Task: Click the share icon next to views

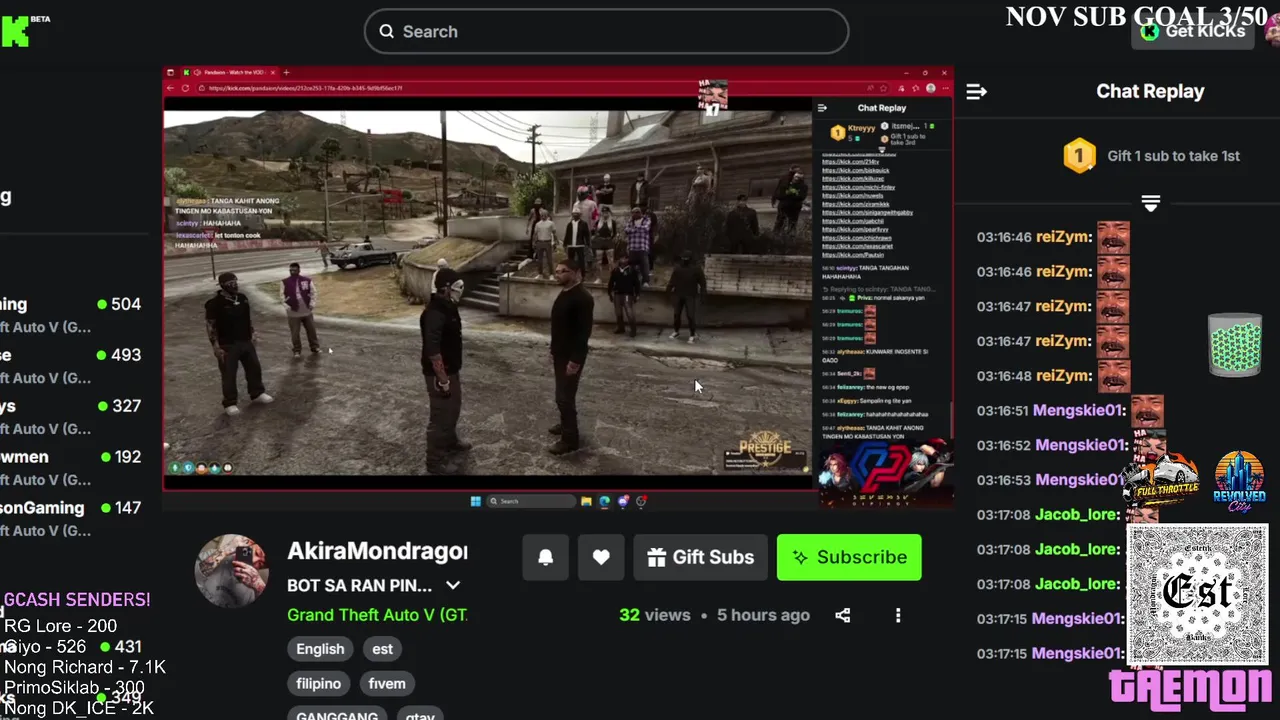Action: pyautogui.click(x=843, y=615)
